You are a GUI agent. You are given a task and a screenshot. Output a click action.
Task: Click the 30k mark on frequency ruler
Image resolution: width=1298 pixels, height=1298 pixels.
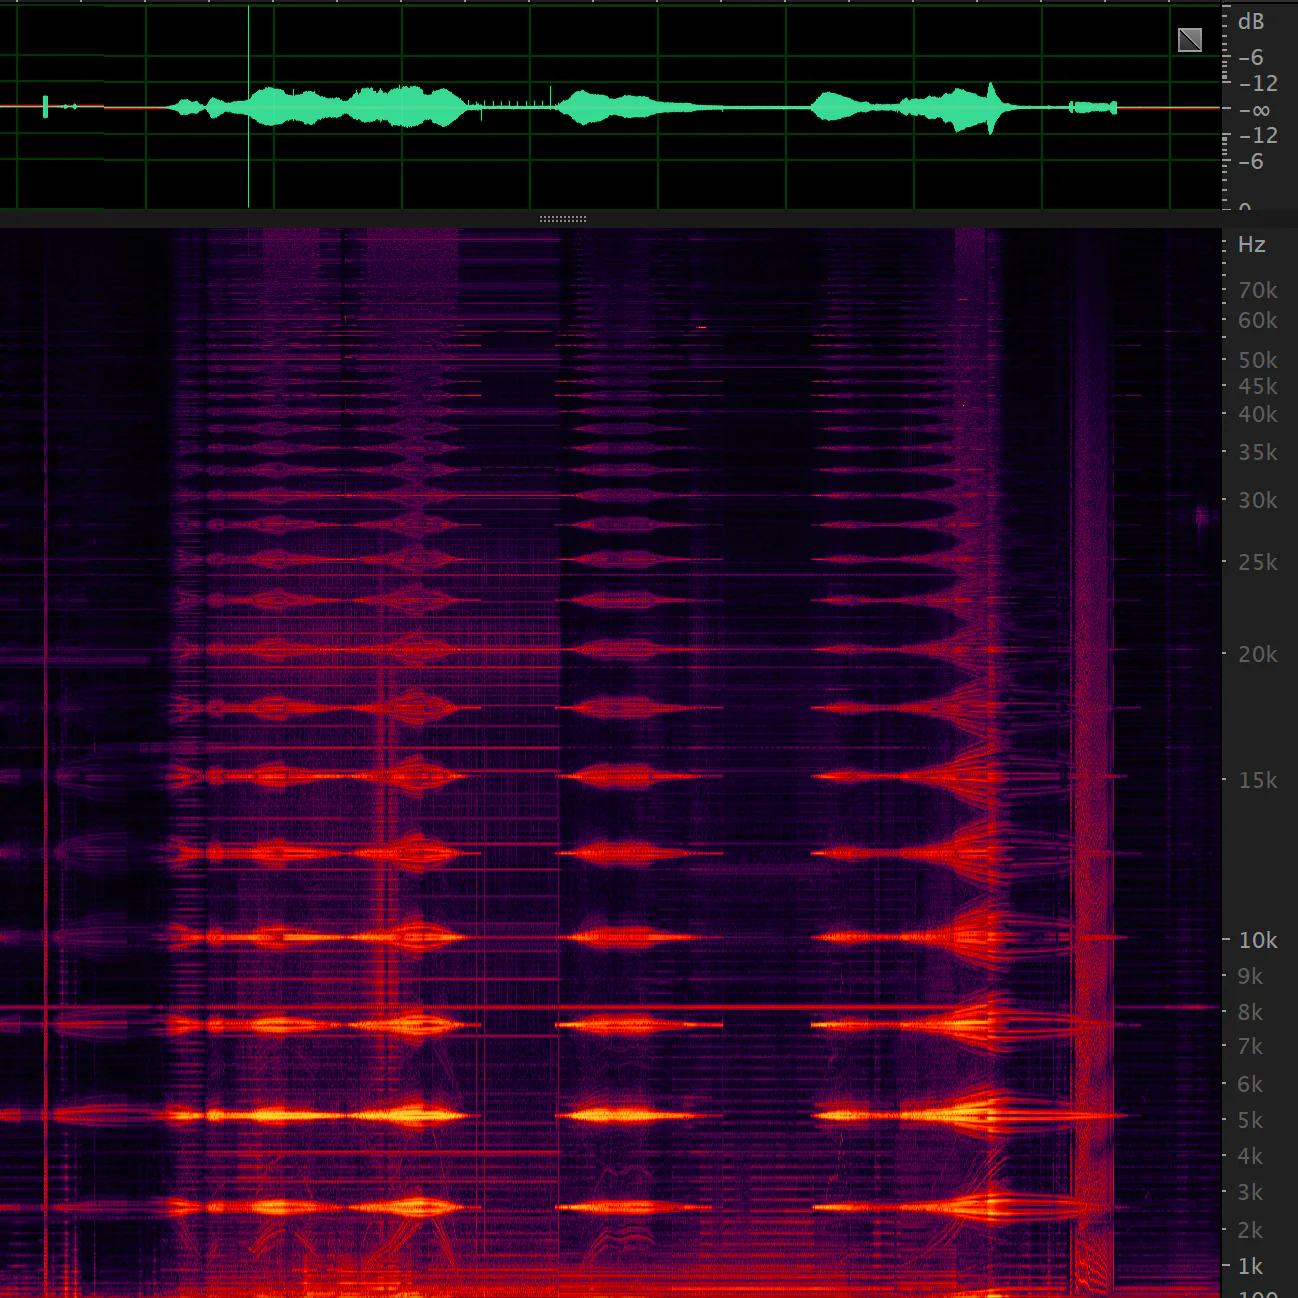coord(1257,500)
